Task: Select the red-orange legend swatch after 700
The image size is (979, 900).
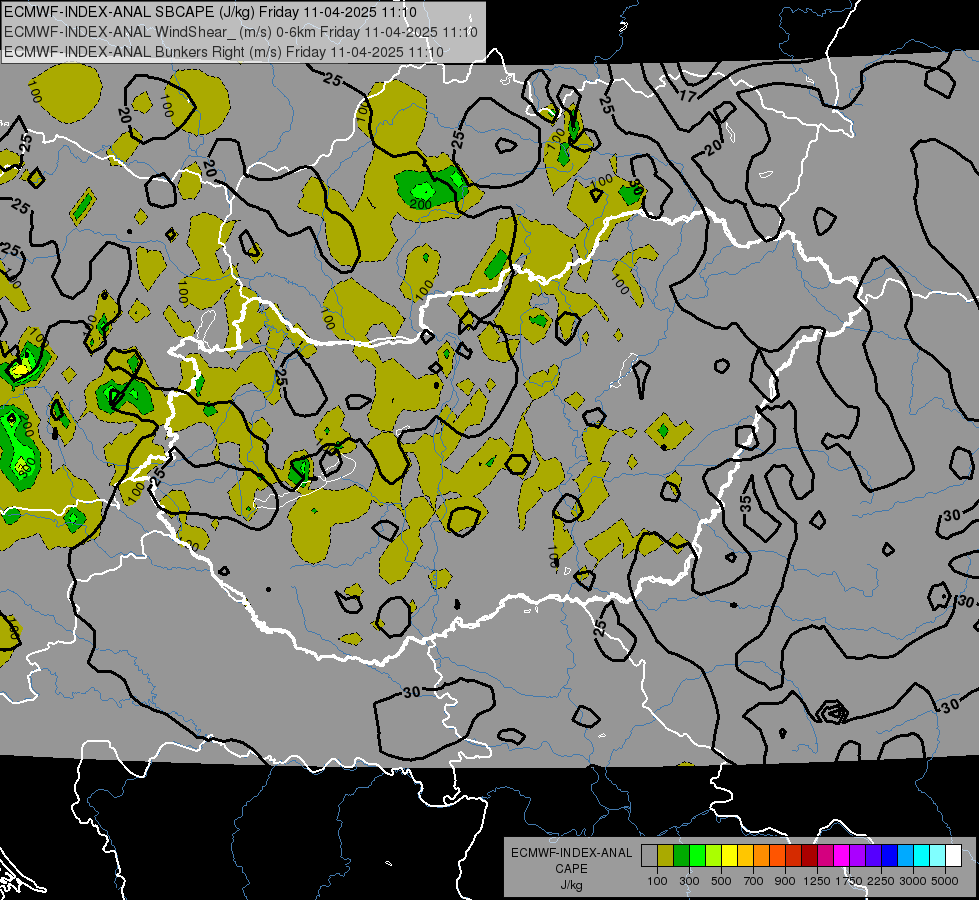Action: (x=777, y=855)
